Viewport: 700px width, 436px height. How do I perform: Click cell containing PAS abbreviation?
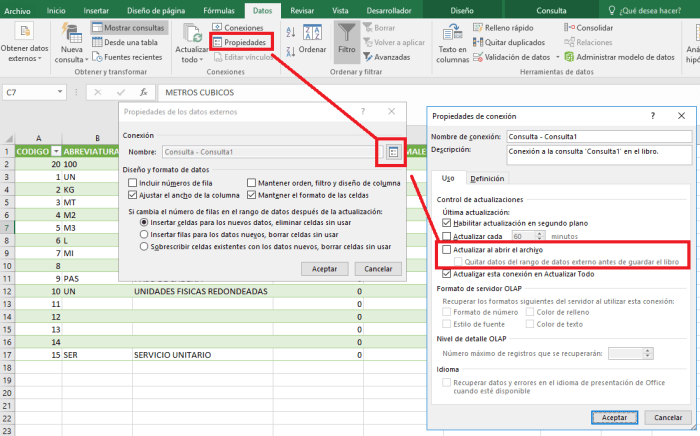[x=97, y=278]
